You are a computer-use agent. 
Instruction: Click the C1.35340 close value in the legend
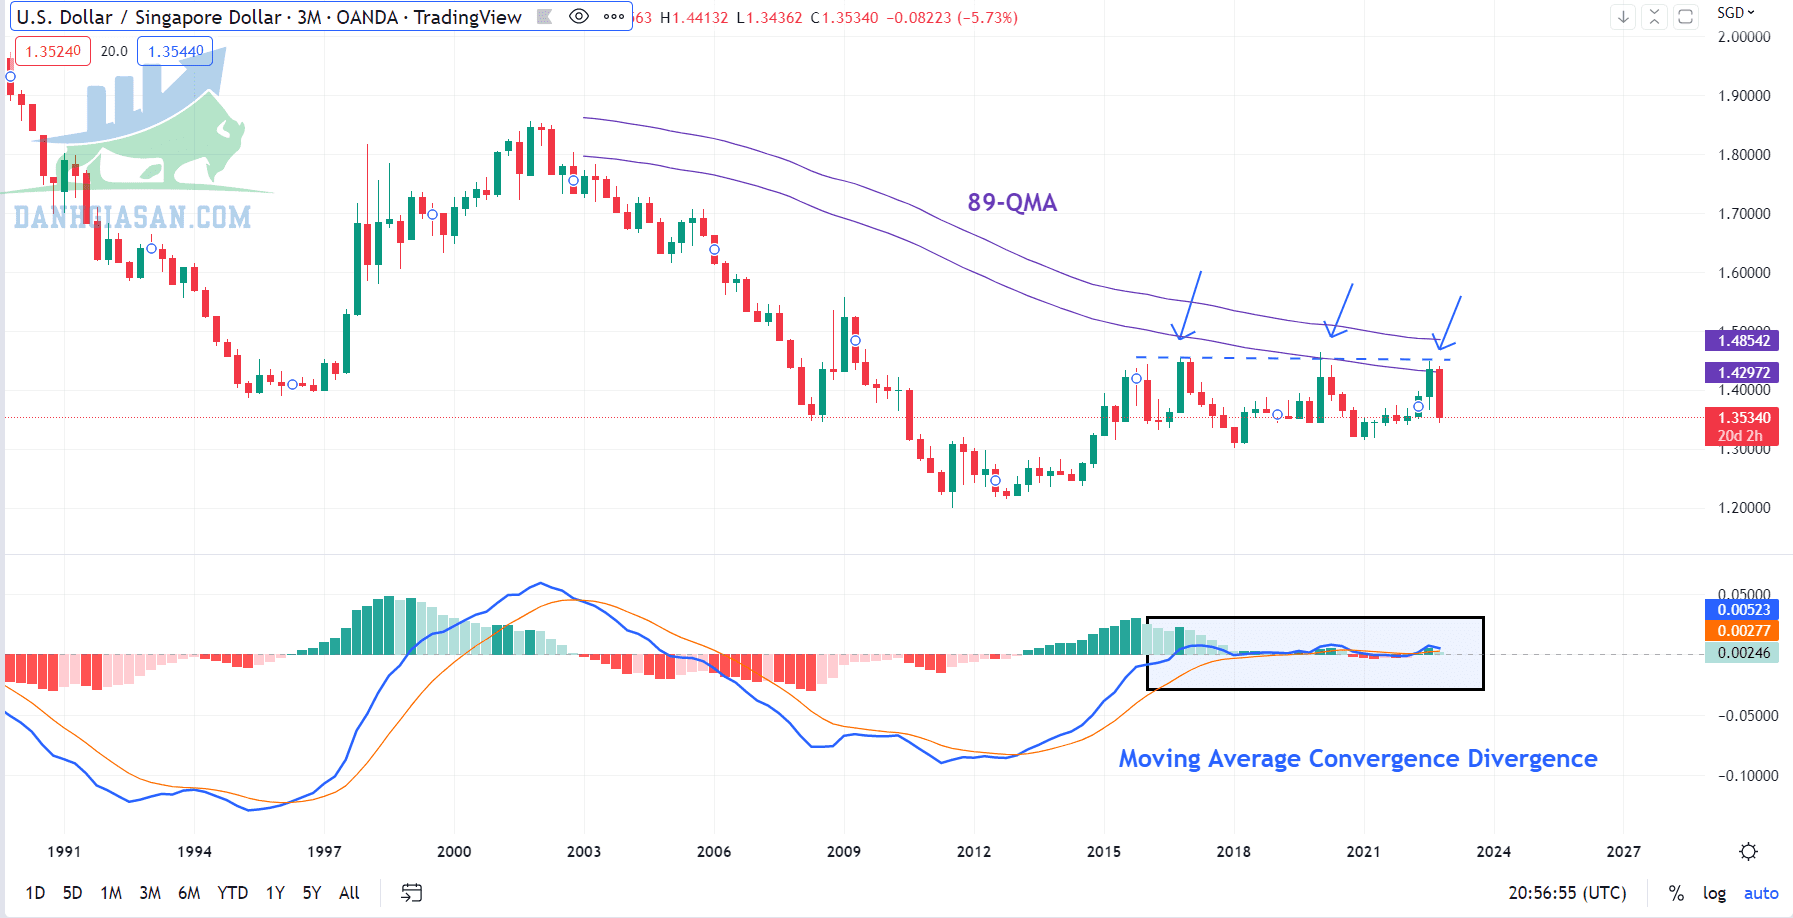pyautogui.click(x=844, y=18)
